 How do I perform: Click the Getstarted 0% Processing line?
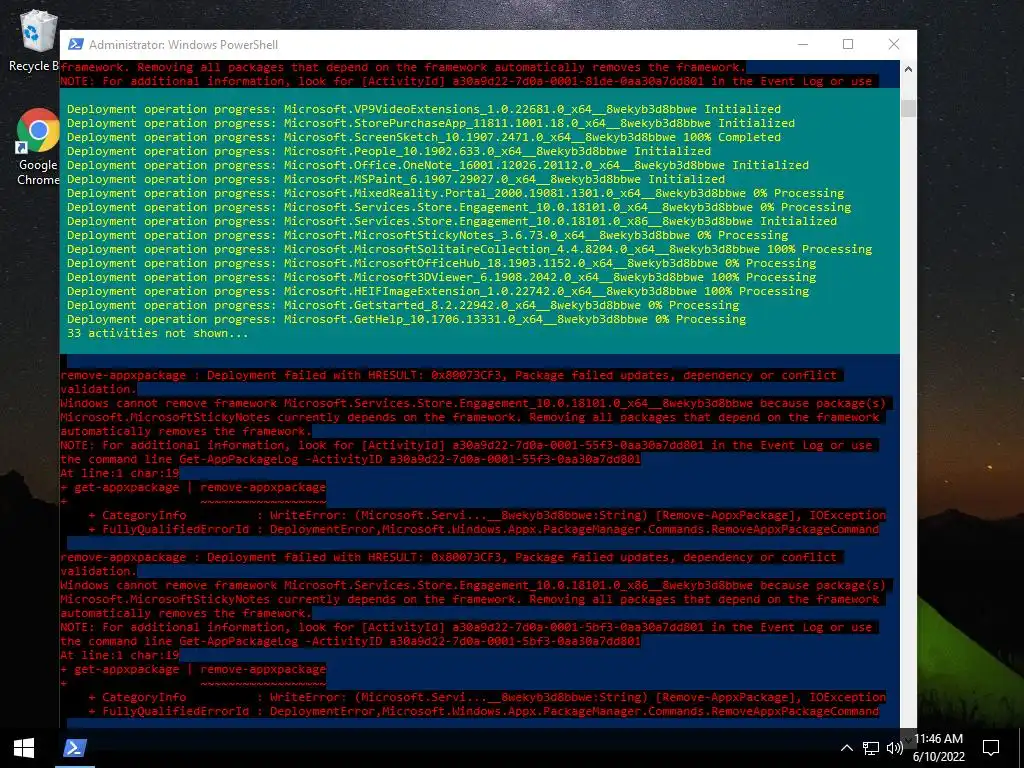(403, 306)
